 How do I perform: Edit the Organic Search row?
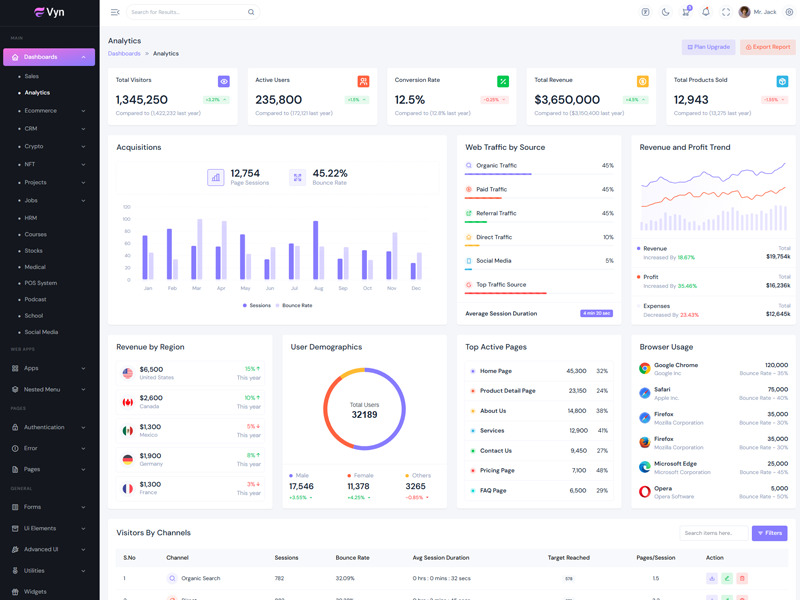[x=727, y=578]
